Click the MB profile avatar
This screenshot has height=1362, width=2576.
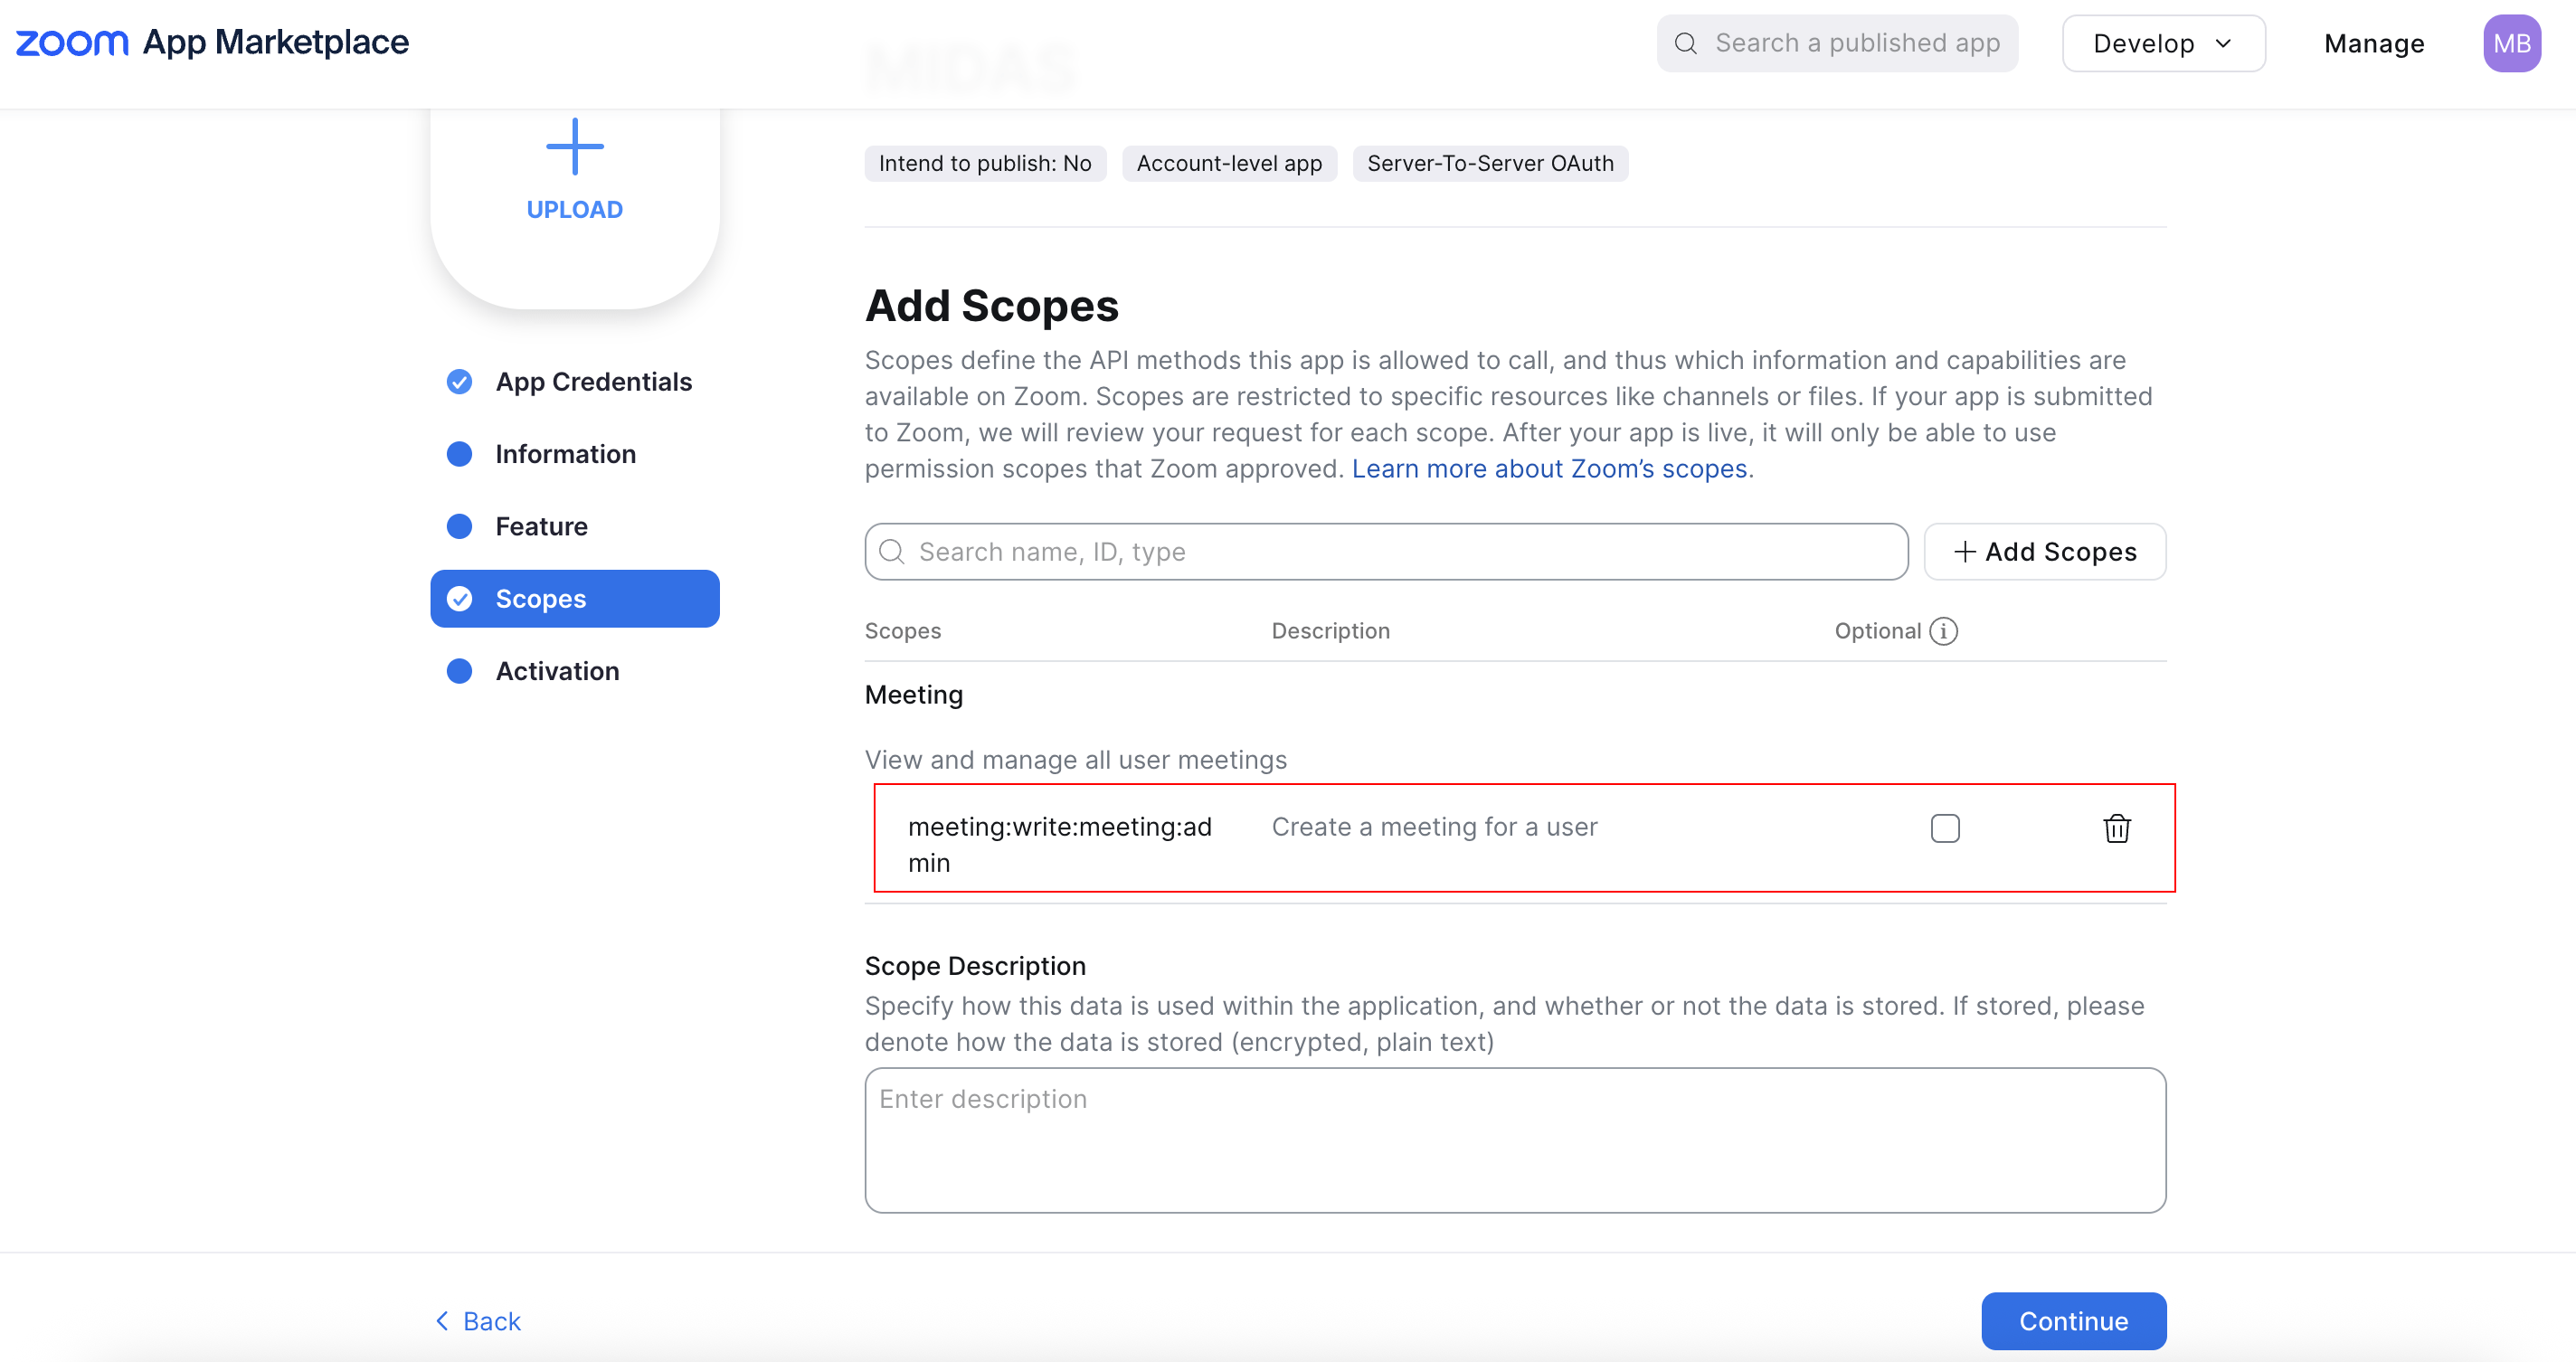pyautogui.click(x=2511, y=43)
